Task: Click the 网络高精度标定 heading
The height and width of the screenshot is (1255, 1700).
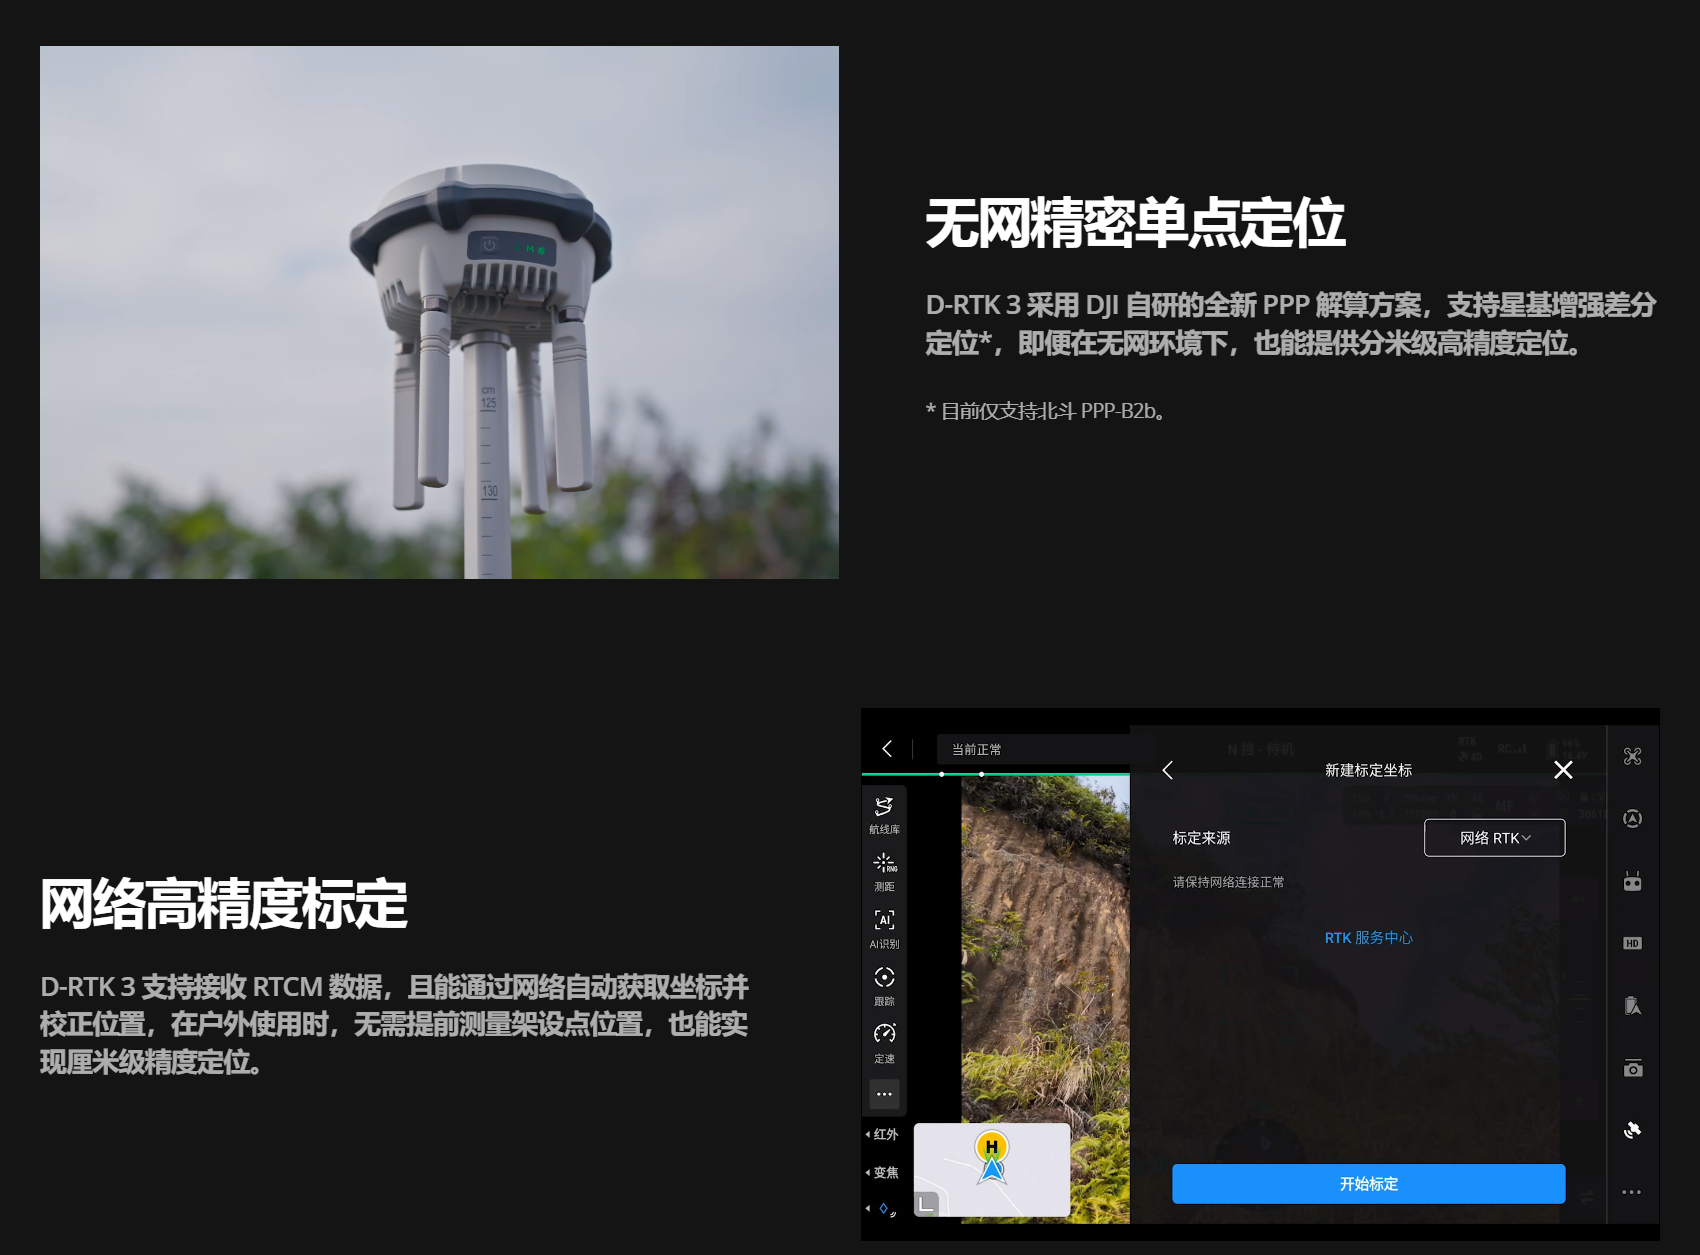Action: pyautogui.click(x=224, y=904)
